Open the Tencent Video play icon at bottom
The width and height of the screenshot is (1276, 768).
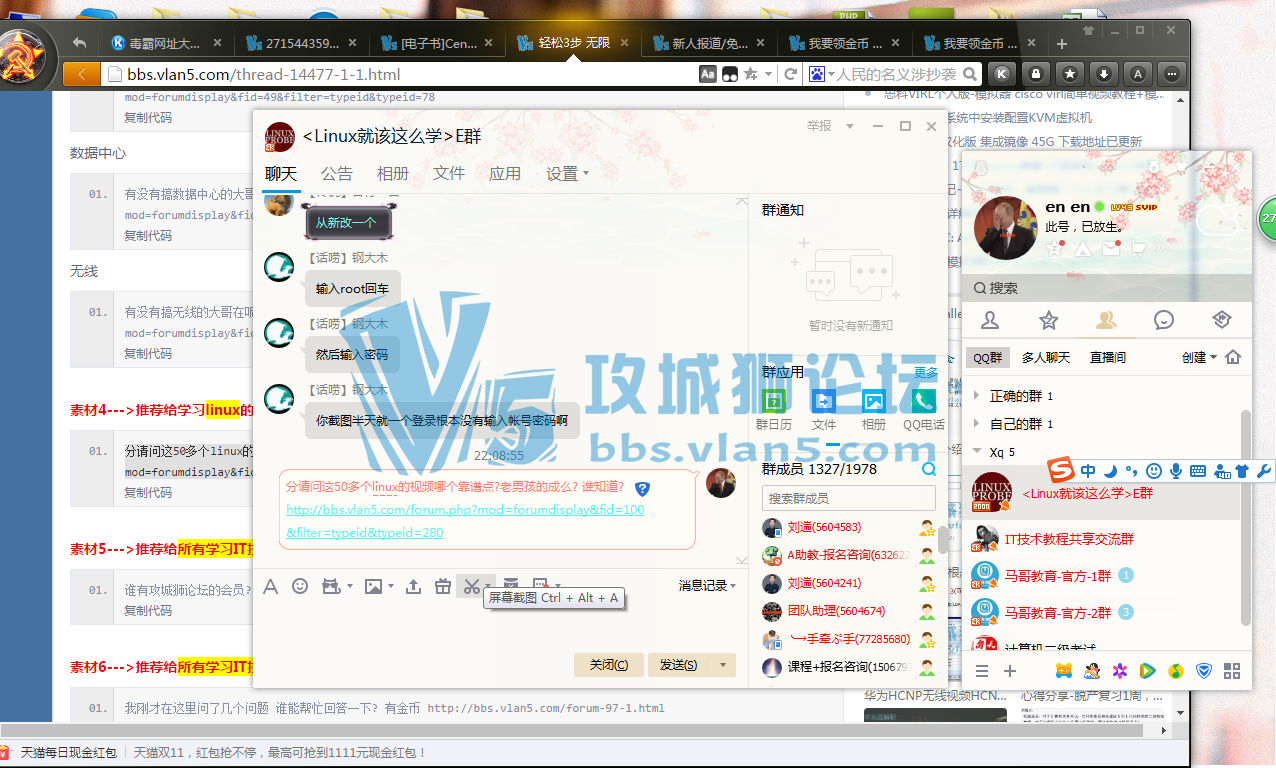[x=1148, y=671]
